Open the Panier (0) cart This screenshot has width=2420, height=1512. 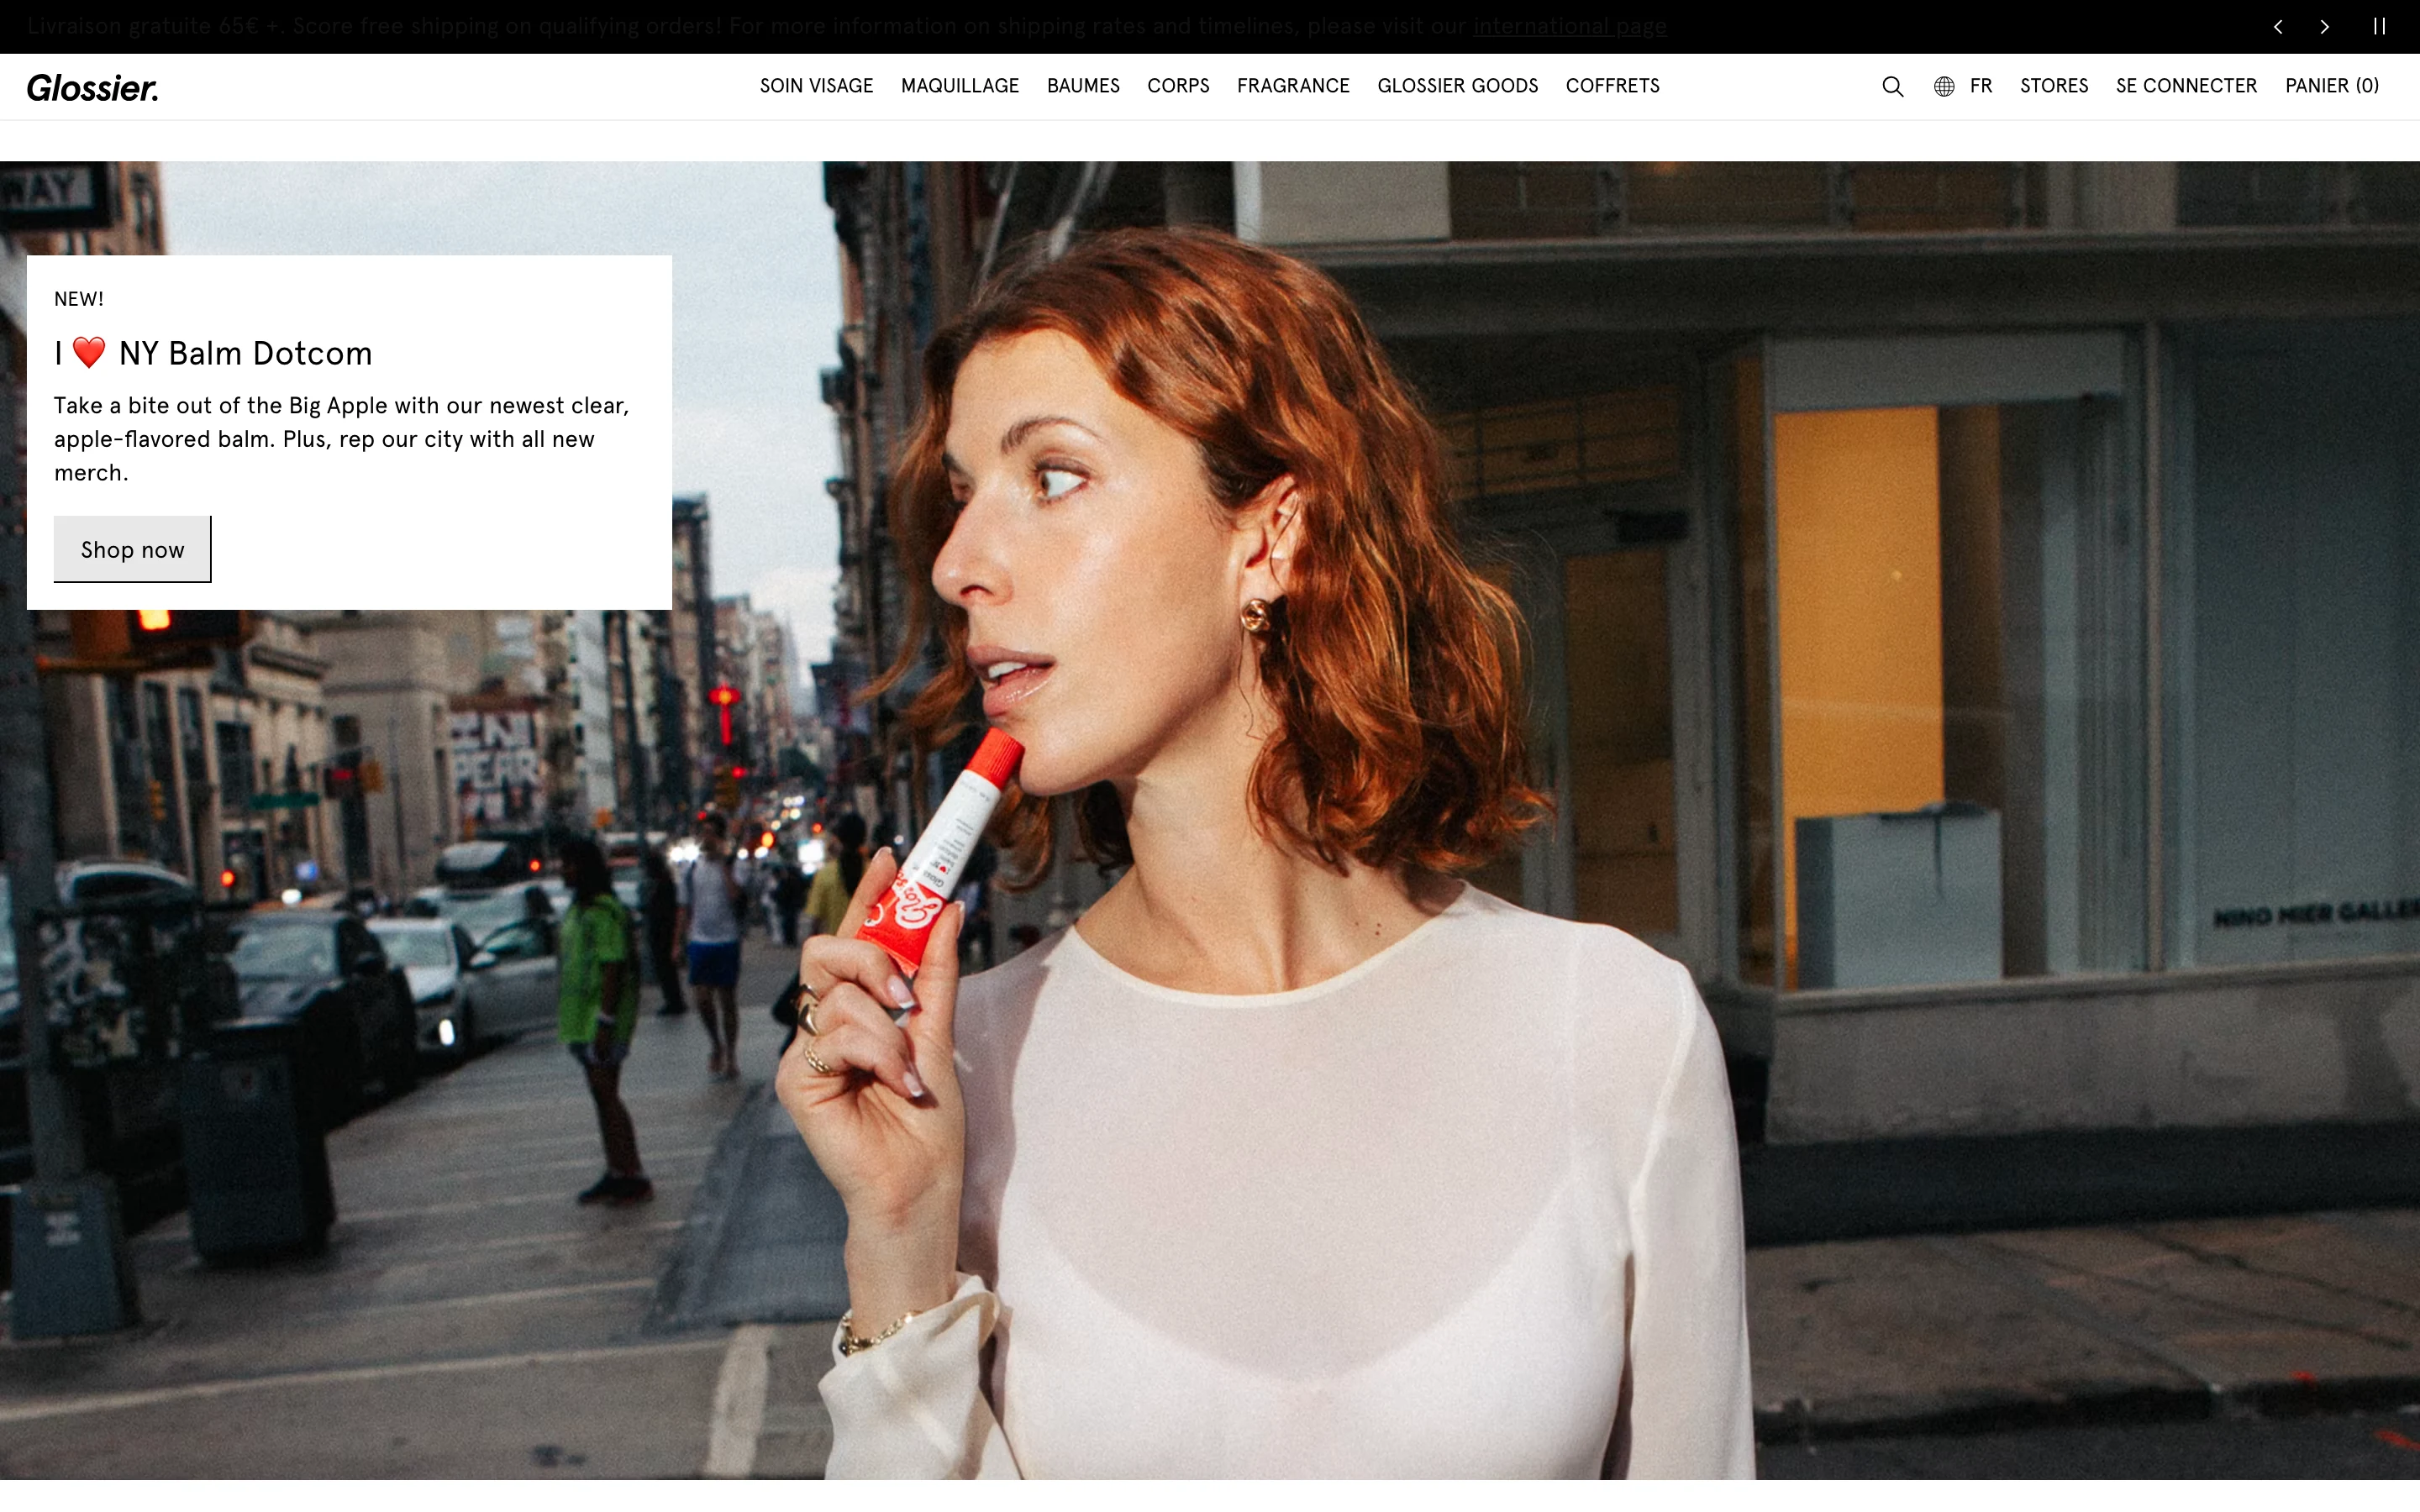click(2332, 86)
